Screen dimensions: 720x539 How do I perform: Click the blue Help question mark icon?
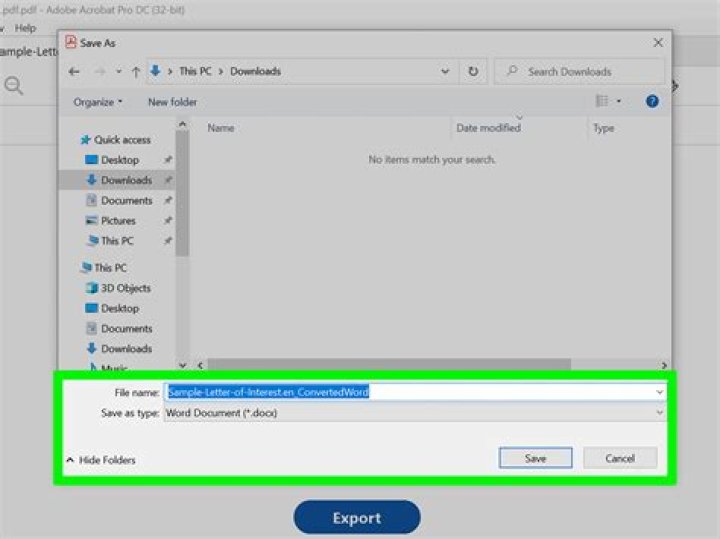point(652,101)
